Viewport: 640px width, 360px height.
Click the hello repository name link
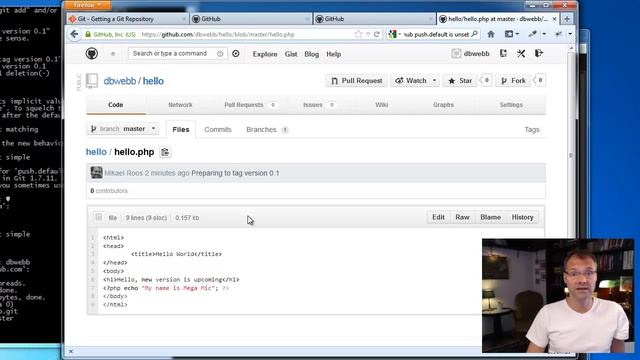(x=153, y=81)
